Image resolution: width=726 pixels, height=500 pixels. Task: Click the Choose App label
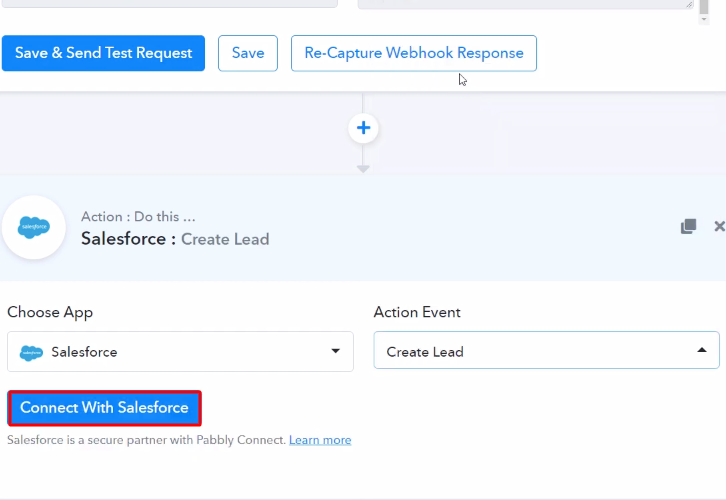50,312
